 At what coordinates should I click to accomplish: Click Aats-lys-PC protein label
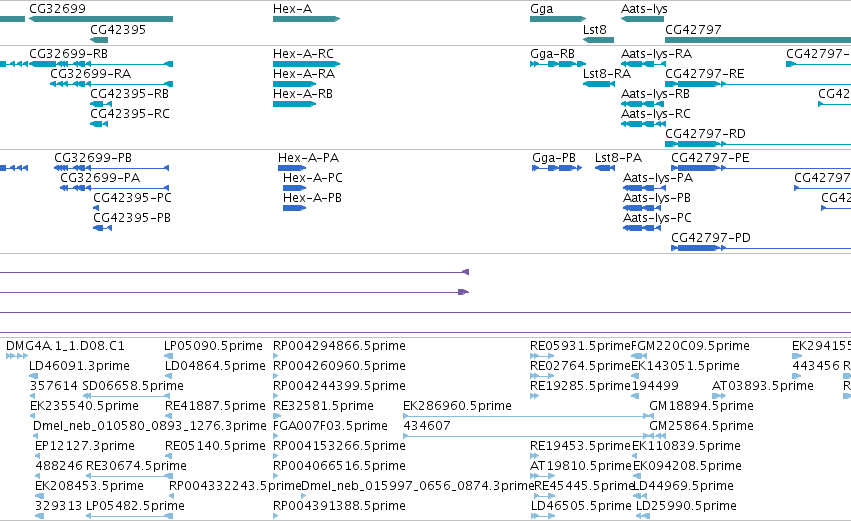coord(657,218)
